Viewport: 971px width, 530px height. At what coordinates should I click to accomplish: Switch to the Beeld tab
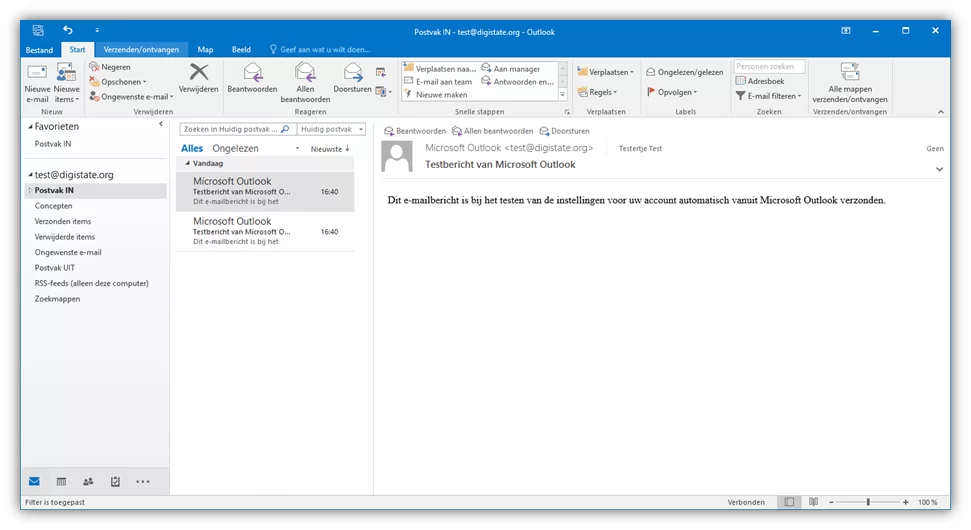pos(241,50)
